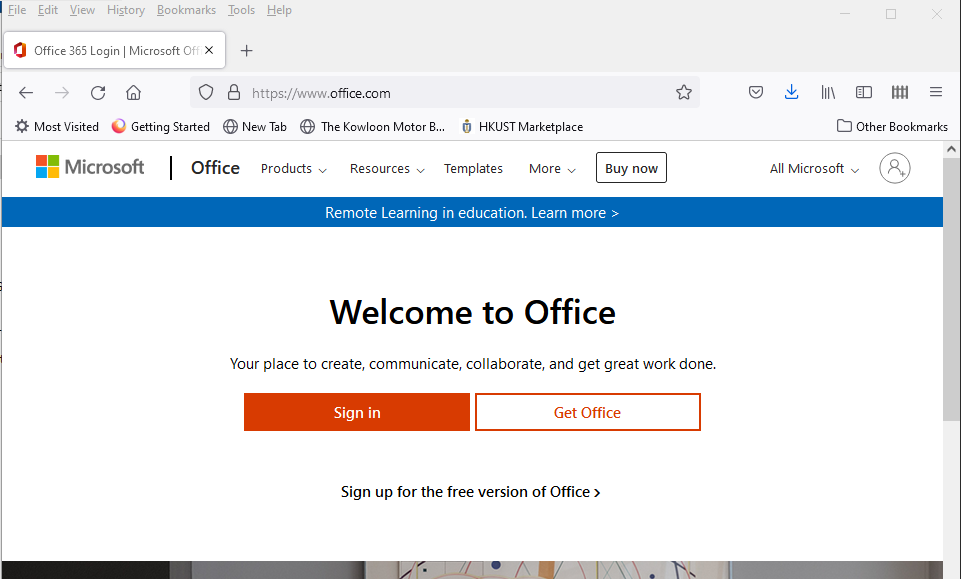Expand the More navigation menu
Image resolution: width=961 pixels, height=579 pixels.
(x=552, y=169)
